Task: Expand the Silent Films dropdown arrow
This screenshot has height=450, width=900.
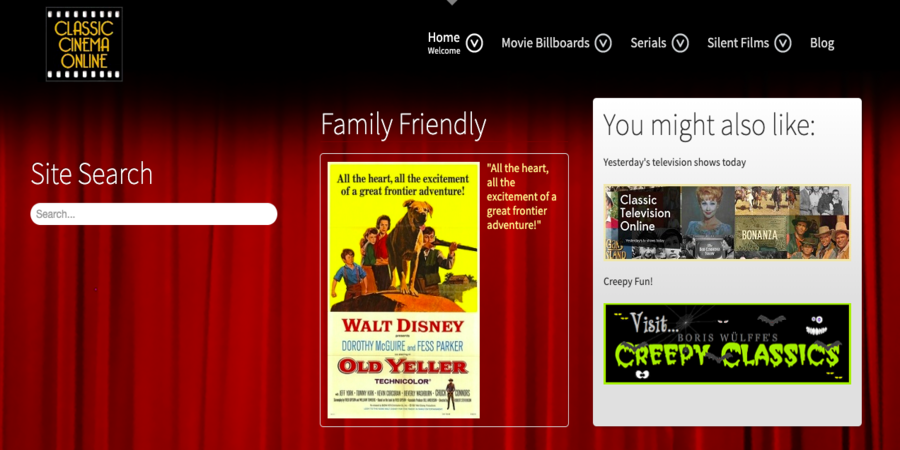Action: coord(782,43)
